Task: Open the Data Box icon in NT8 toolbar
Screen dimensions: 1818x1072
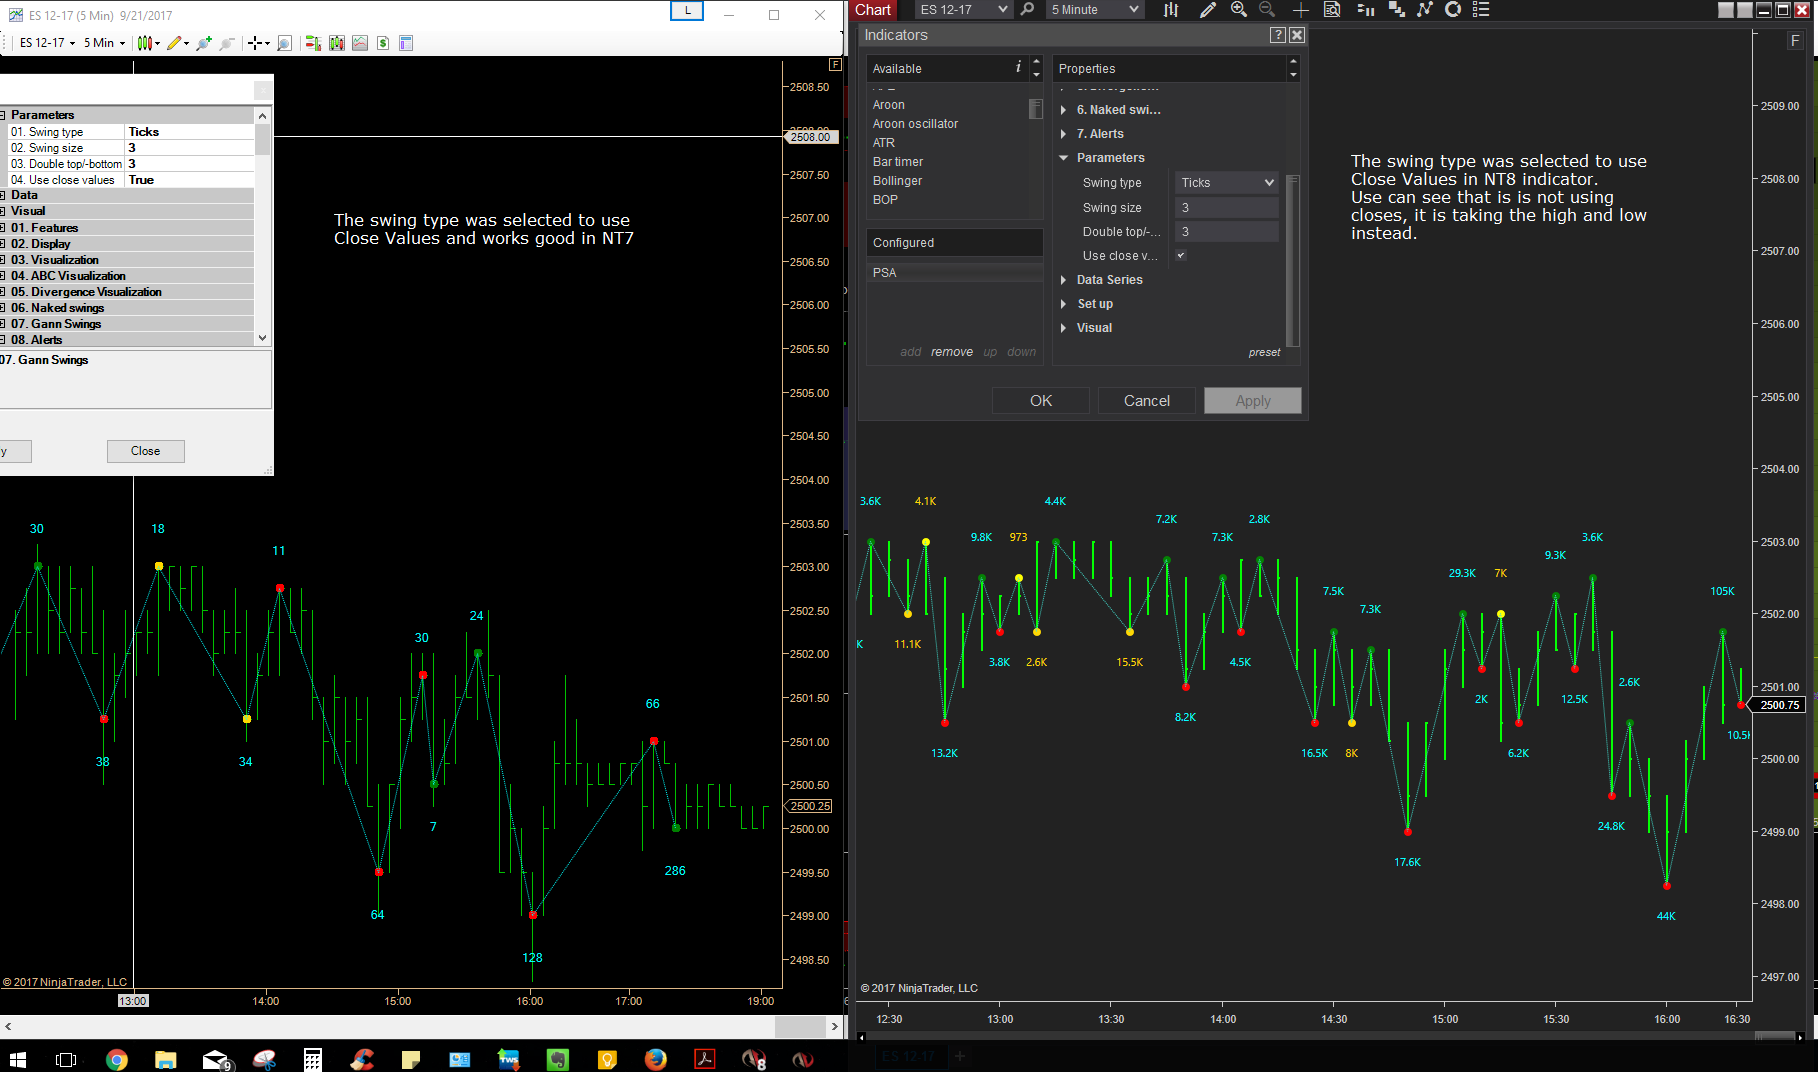Action: pyautogui.click(x=1332, y=9)
